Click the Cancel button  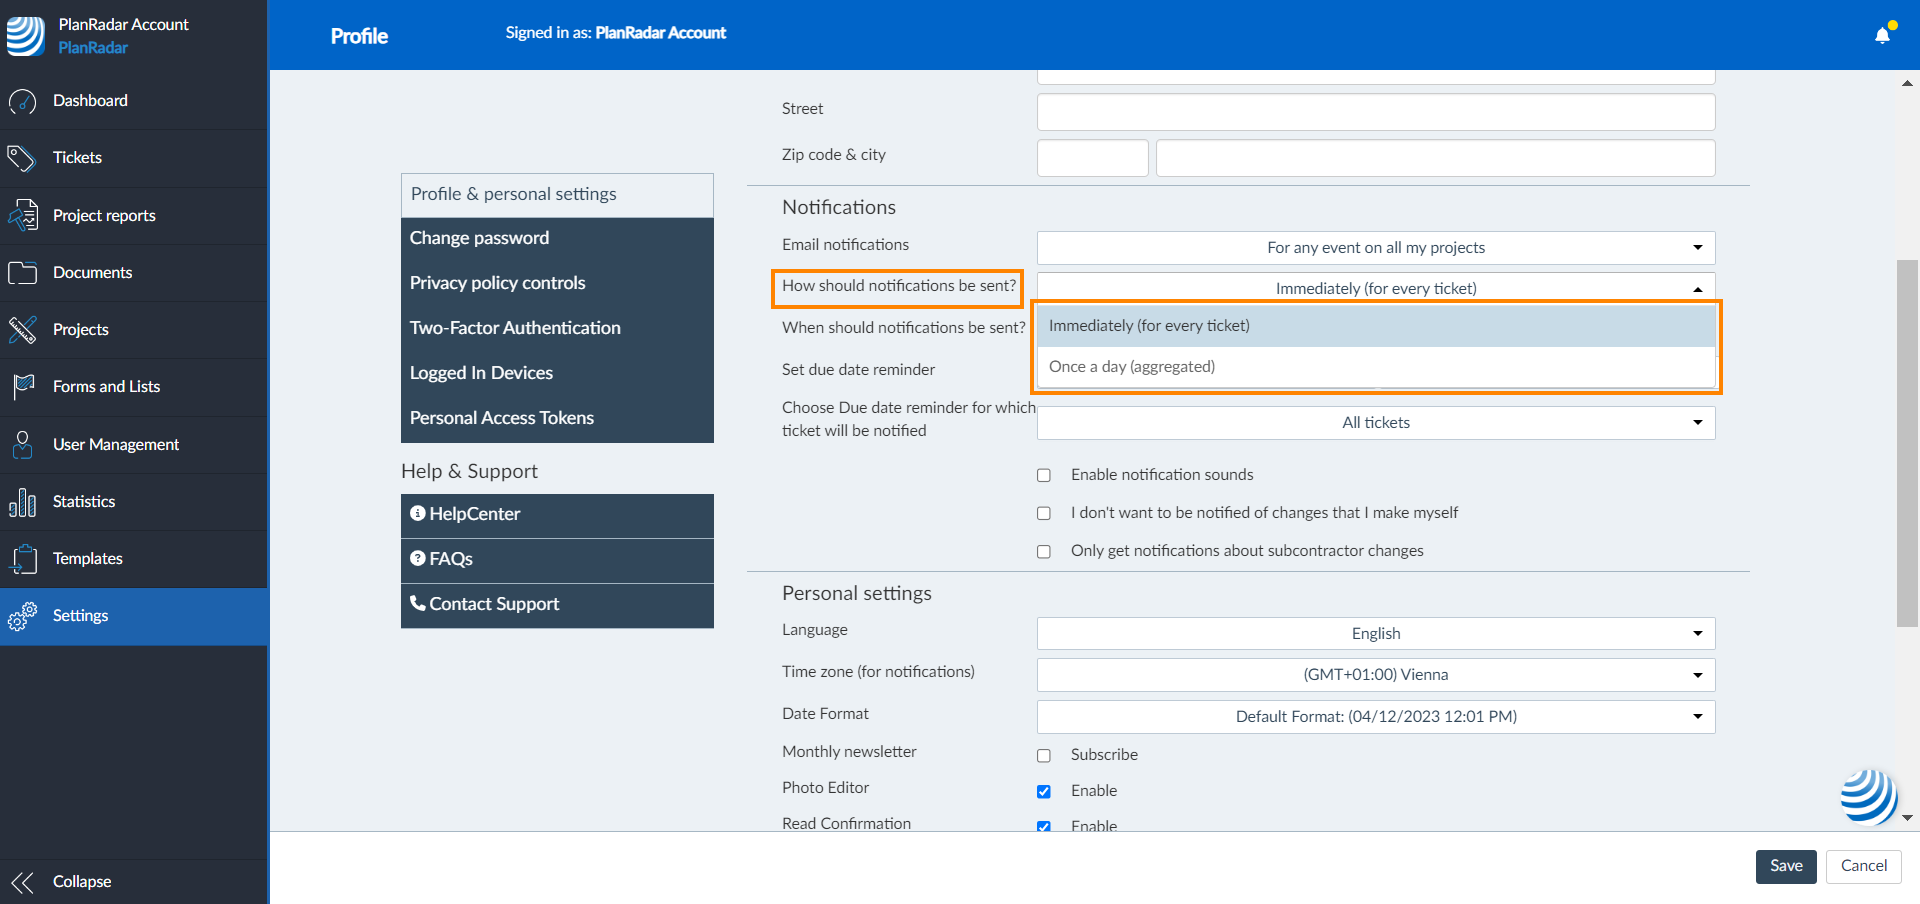tap(1863, 866)
